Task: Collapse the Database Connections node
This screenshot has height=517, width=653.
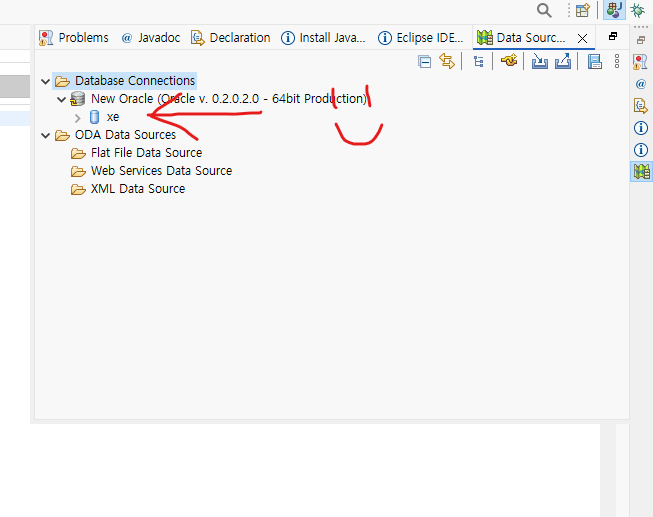Action: 45,81
